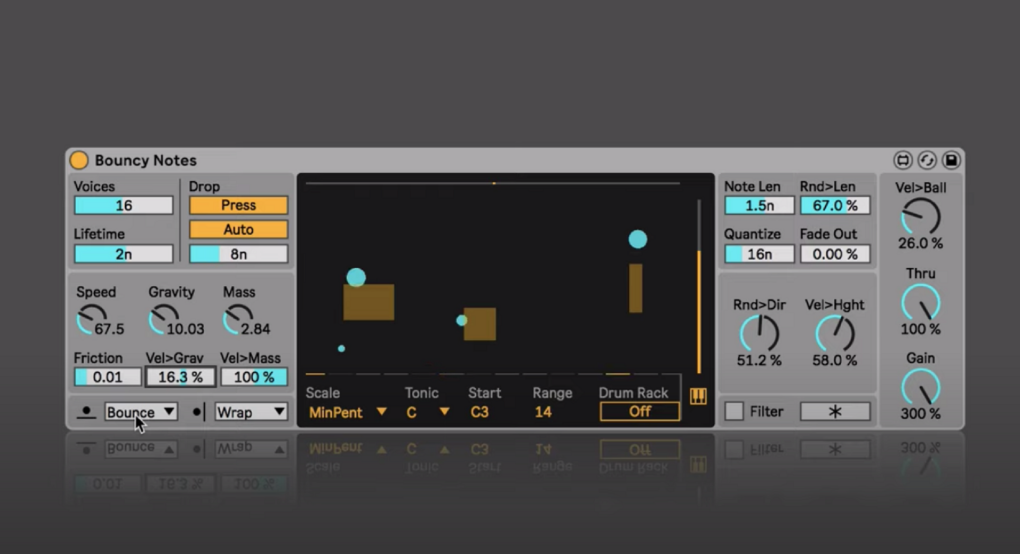The width and height of the screenshot is (1020, 554).
Task: Toggle the Bouncy Notes device activator
Action: pyautogui.click(x=79, y=160)
